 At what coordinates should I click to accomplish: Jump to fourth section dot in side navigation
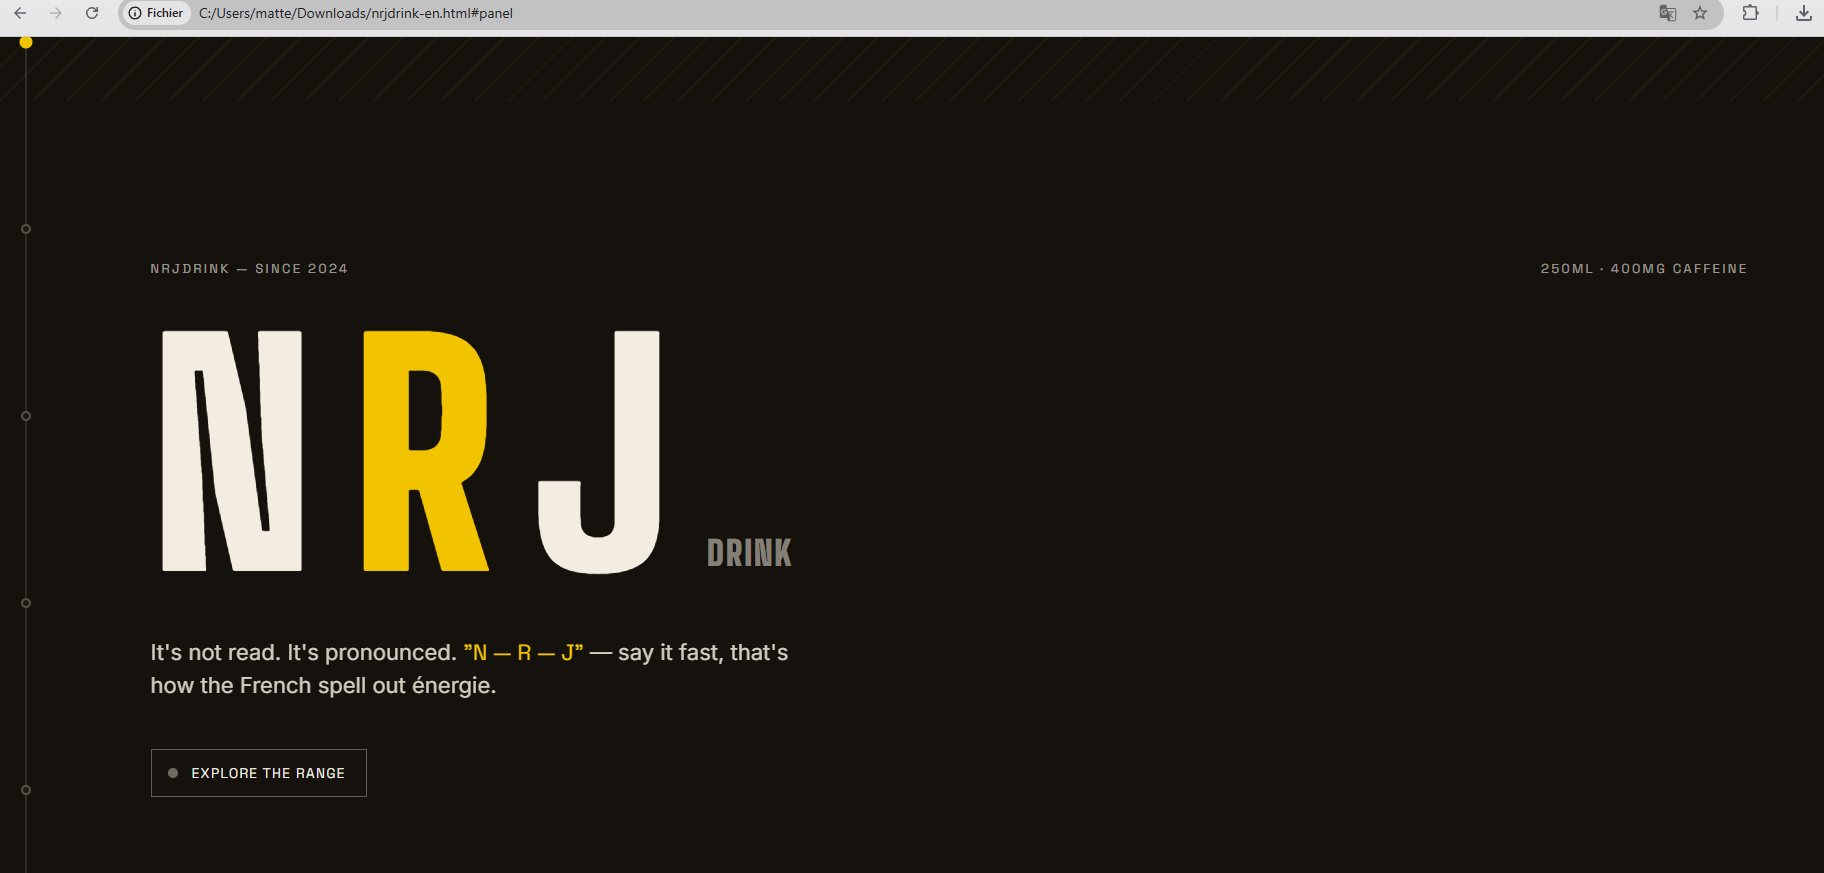(26, 603)
